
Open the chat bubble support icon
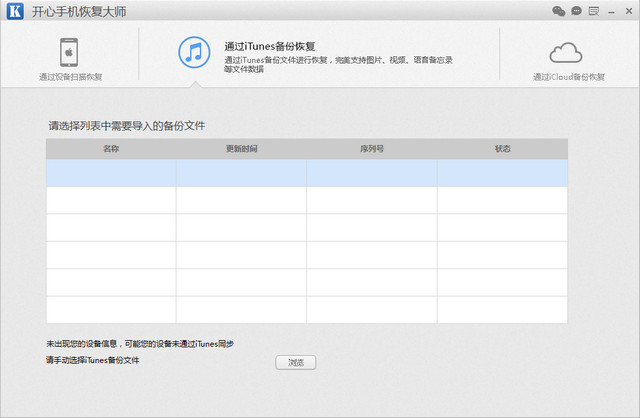[x=576, y=11]
